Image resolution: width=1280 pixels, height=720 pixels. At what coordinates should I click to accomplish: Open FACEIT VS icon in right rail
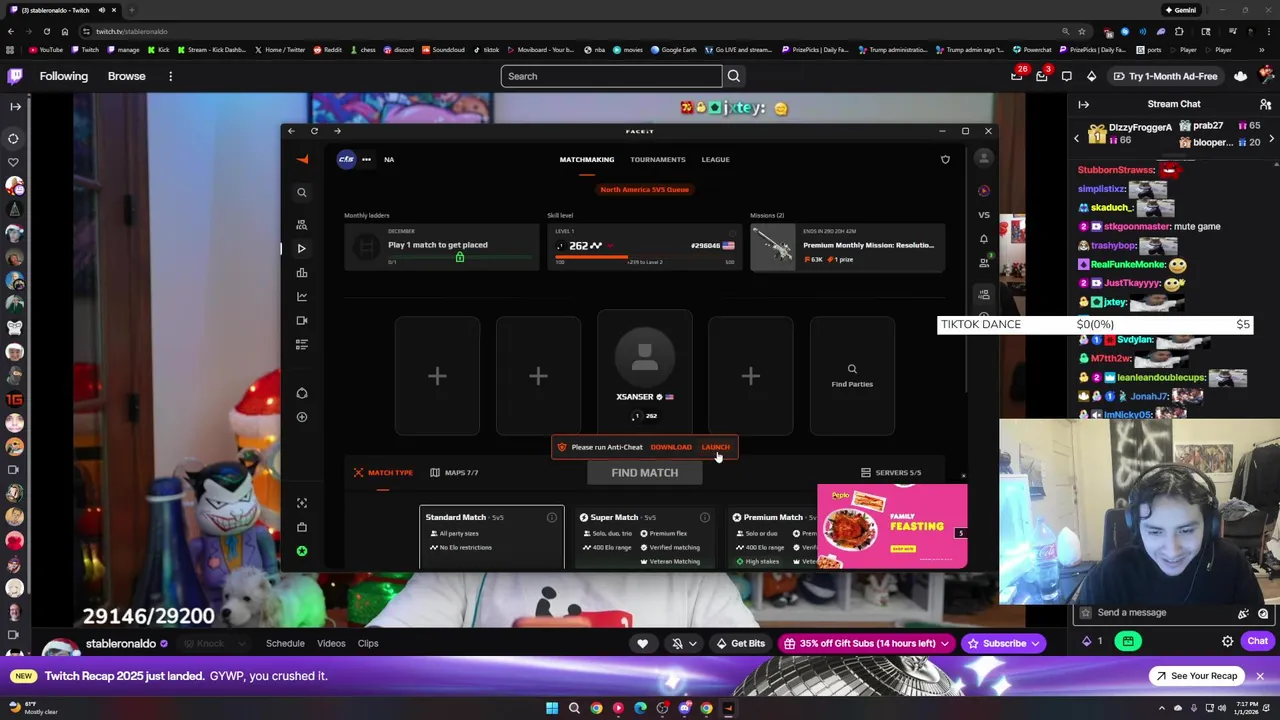pos(984,215)
